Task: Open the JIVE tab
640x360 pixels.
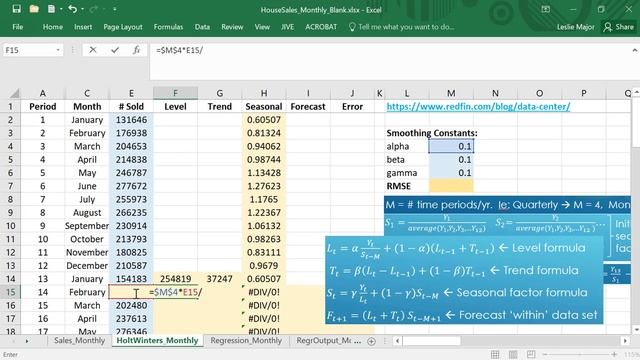Action: click(x=287, y=27)
